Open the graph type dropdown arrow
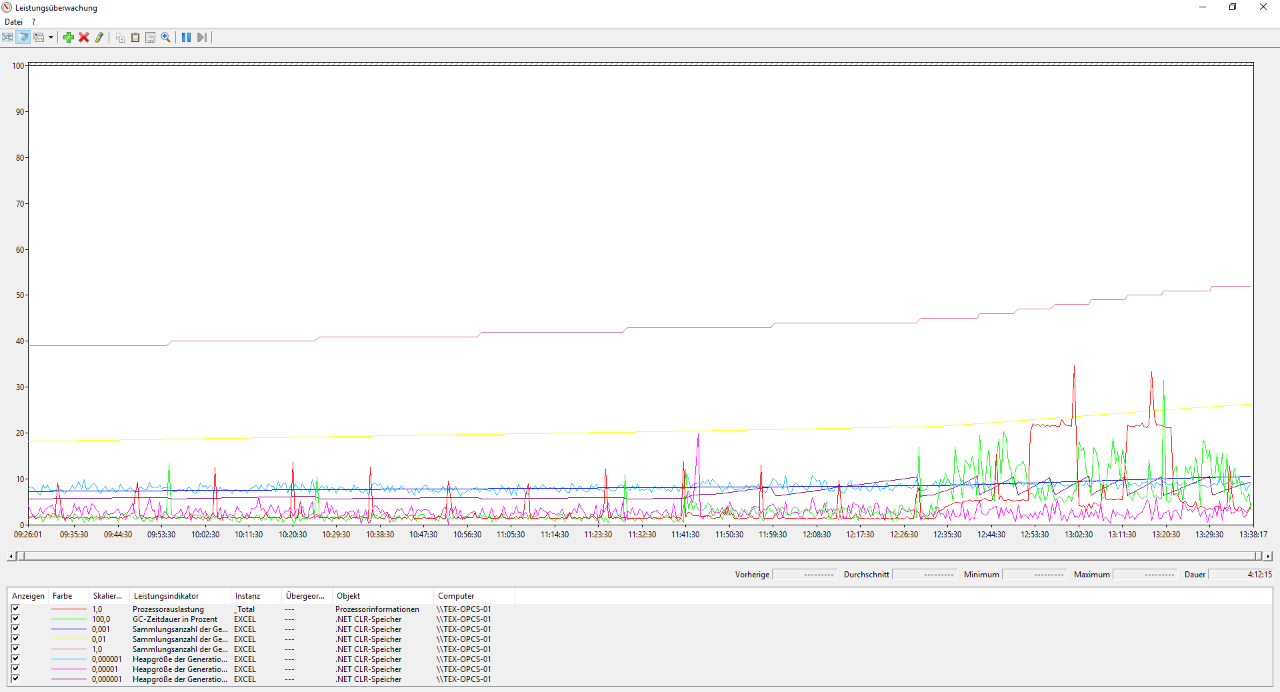The width and height of the screenshot is (1280, 692). [51, 37]
